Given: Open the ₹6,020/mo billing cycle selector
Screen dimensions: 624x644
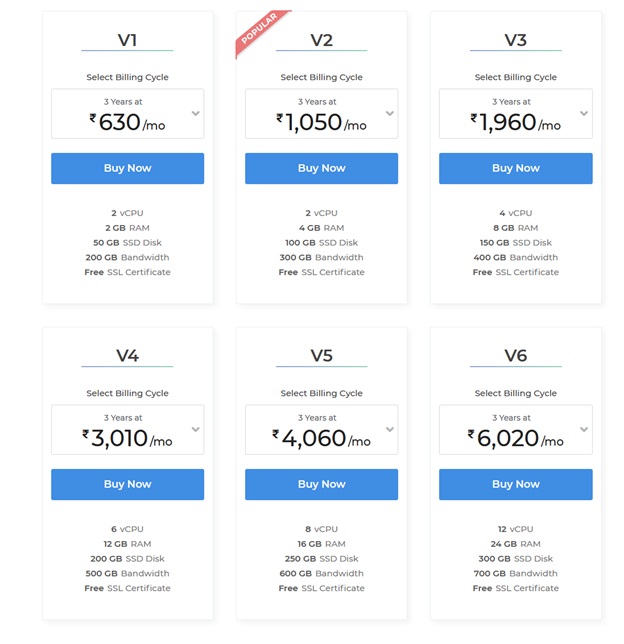Looking at the screenshot, I should click(516, 430).
